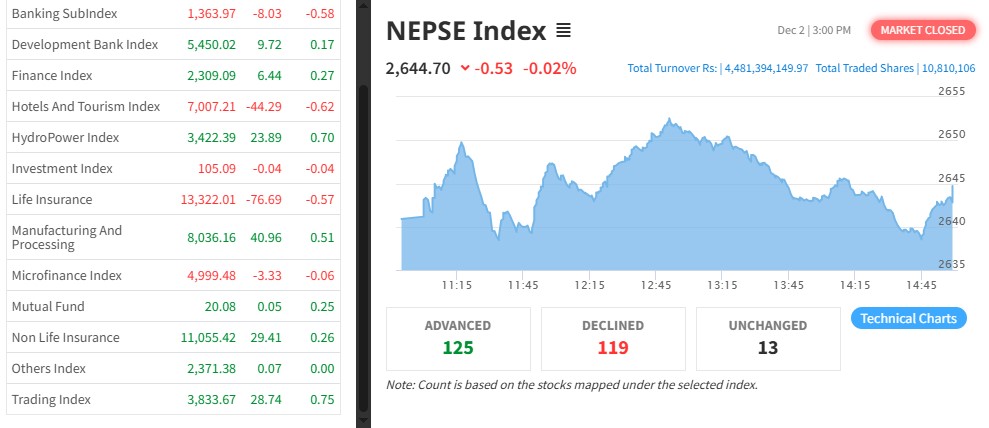The width and height of the screenshot is (989, 428).
Task: Select the Investment Index entry
Action: pyautogui.click(x=62, y=168)
